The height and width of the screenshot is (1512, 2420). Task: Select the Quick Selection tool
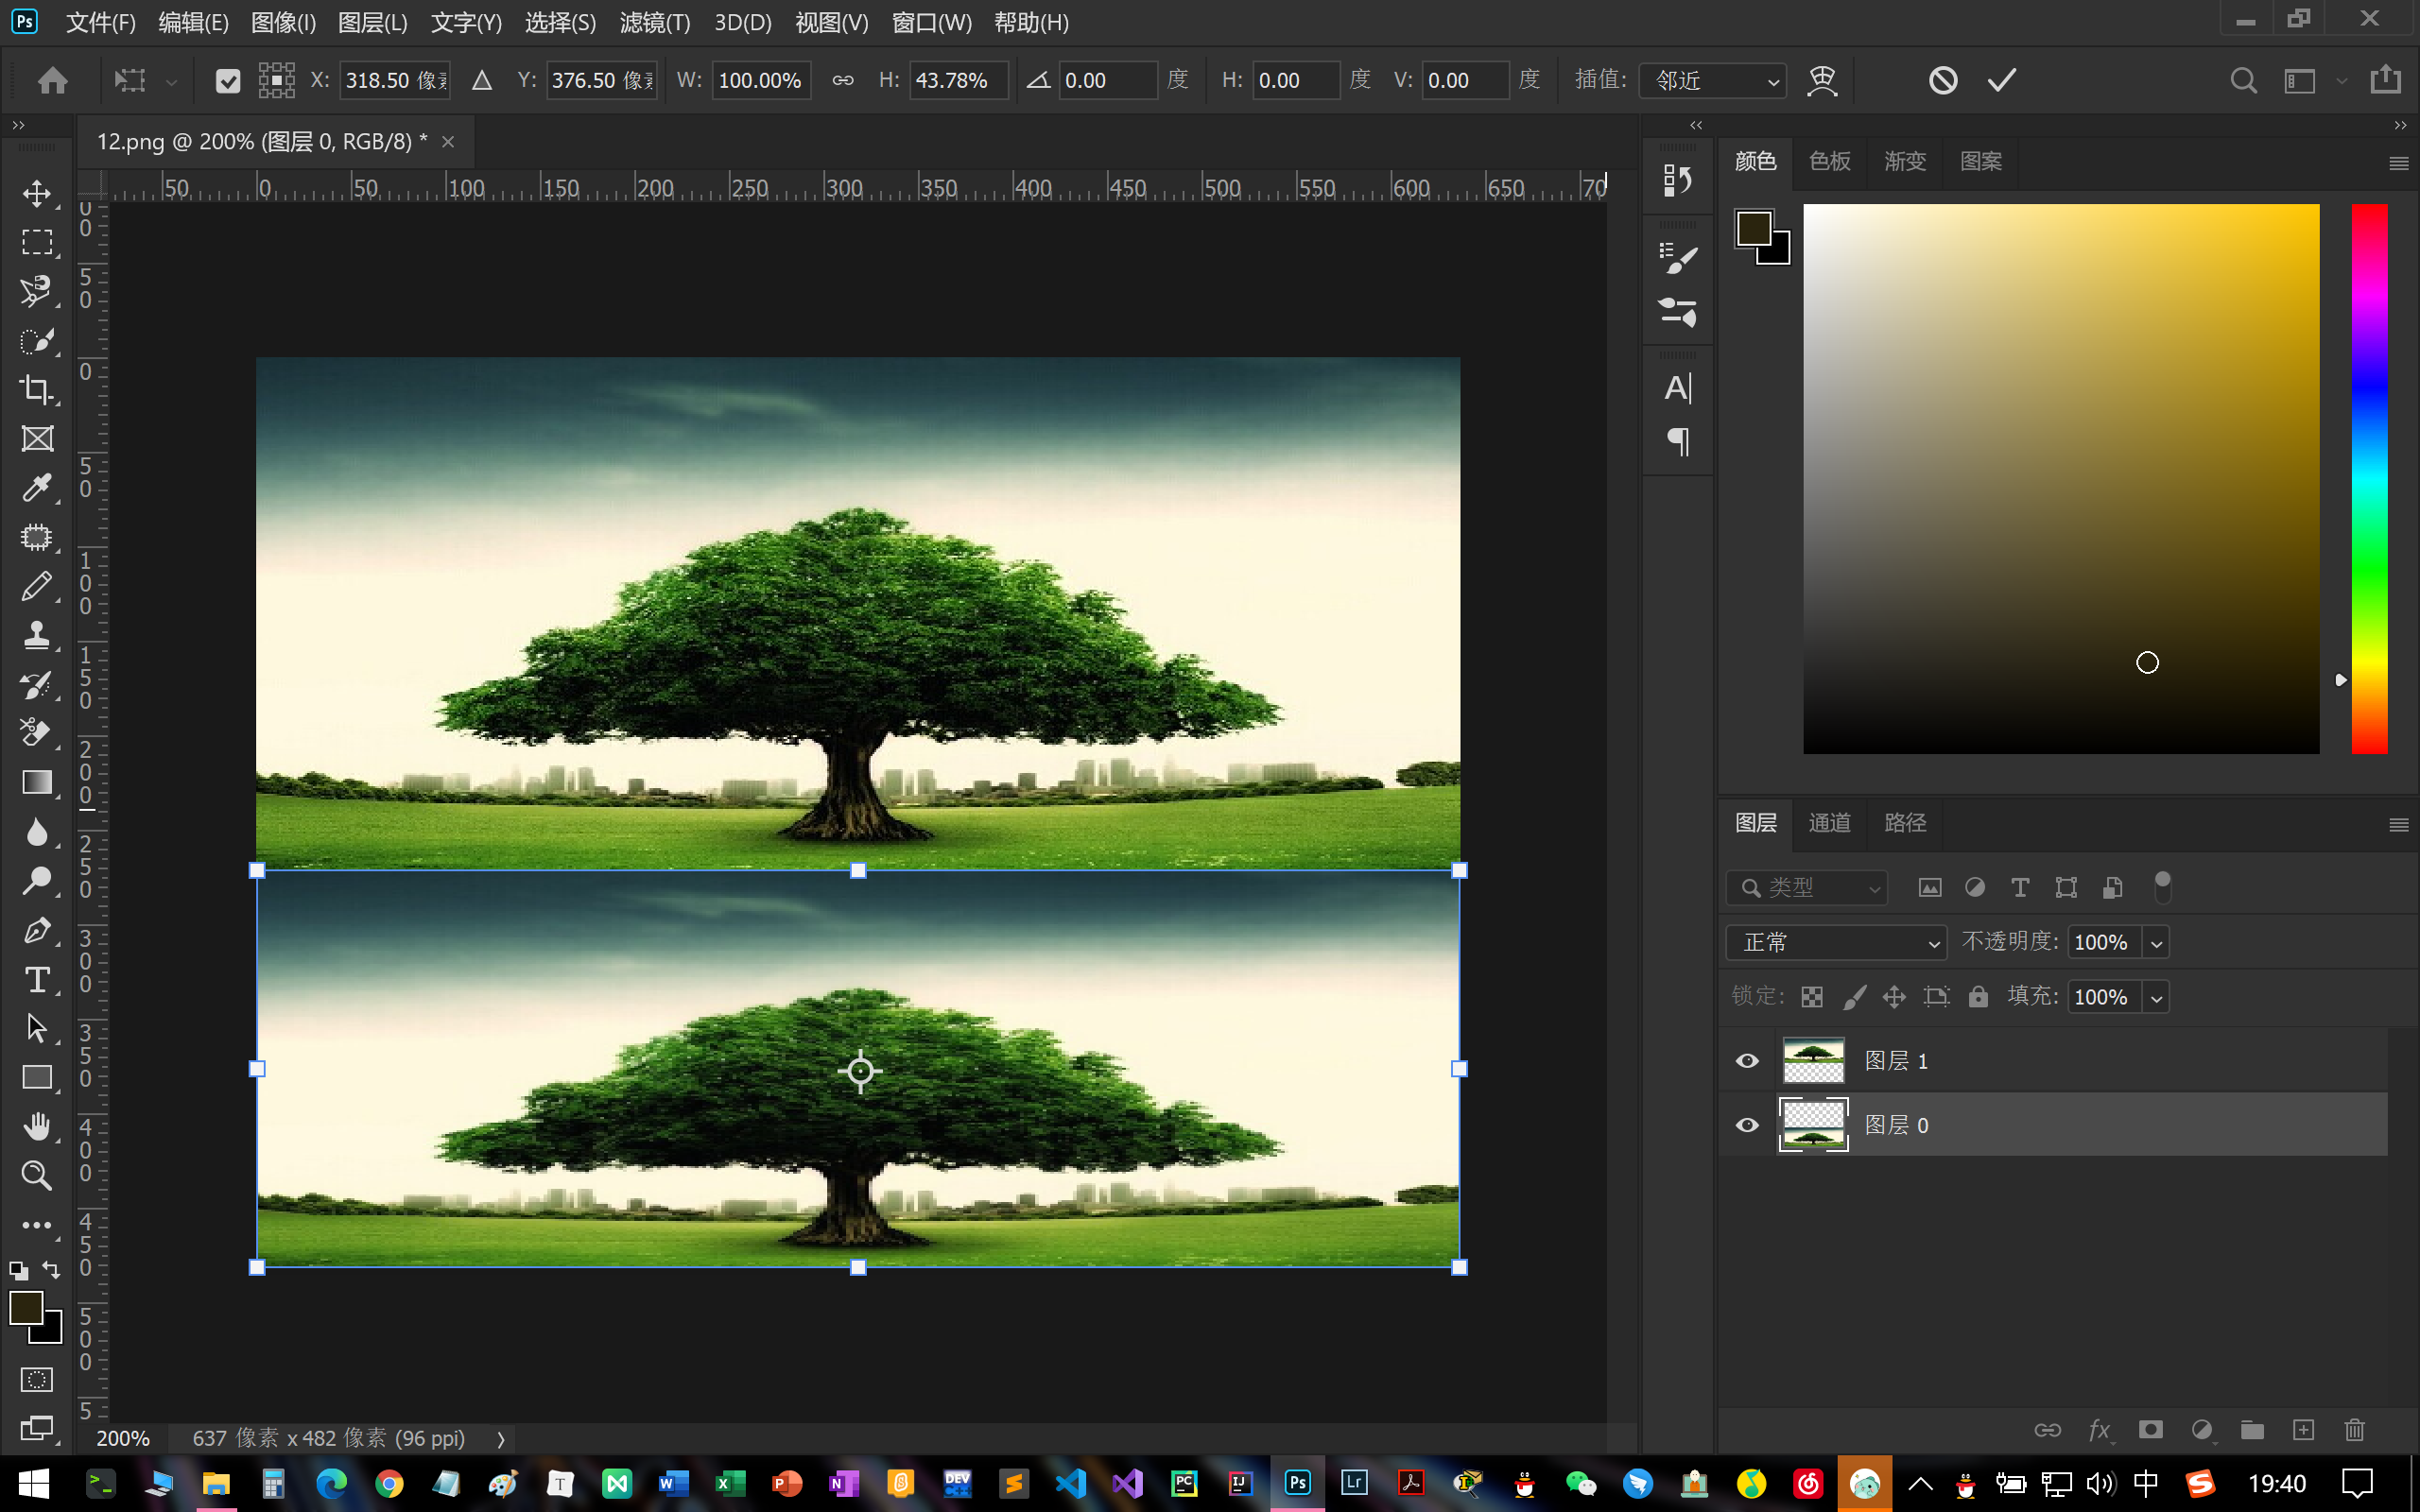pos(37,340)
